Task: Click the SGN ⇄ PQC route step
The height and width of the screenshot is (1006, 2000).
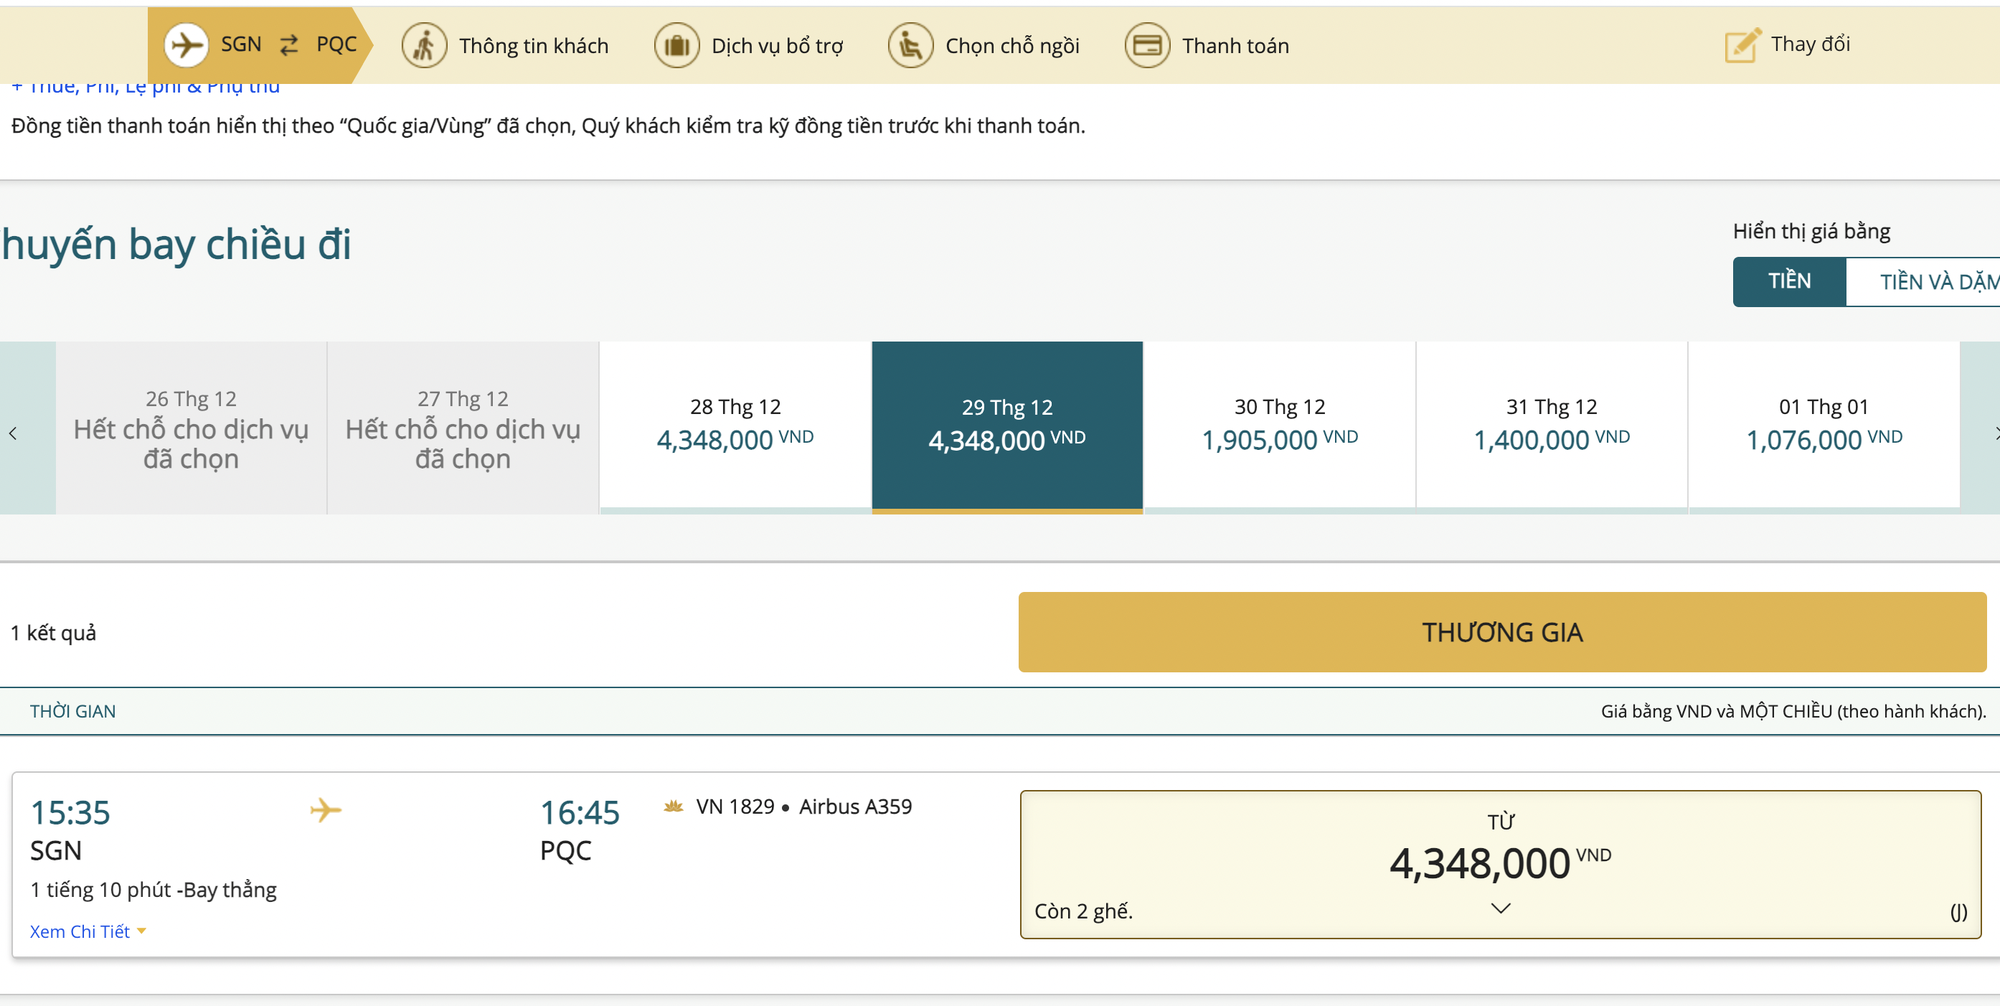Action: pyautogui.click(x=260, y=45)
